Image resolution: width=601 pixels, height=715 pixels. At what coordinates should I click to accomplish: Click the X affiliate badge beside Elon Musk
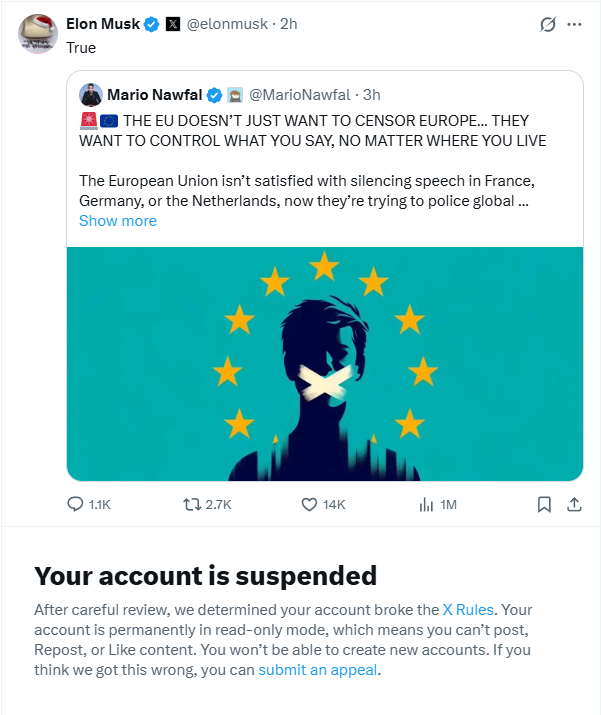click(x=172, y=24)
